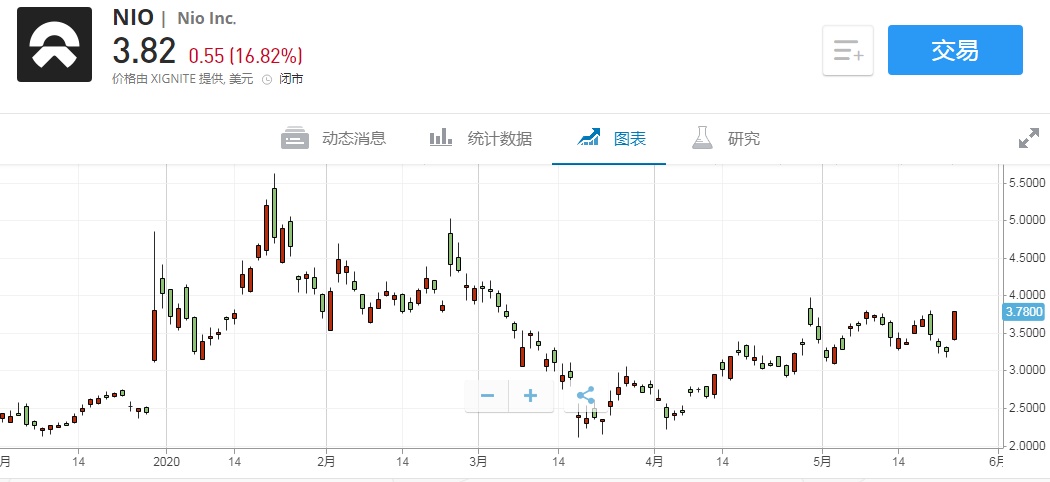Zoom in the chart with plus button
The width and height of the screenshot is (1050, 482).
(531, 396)
